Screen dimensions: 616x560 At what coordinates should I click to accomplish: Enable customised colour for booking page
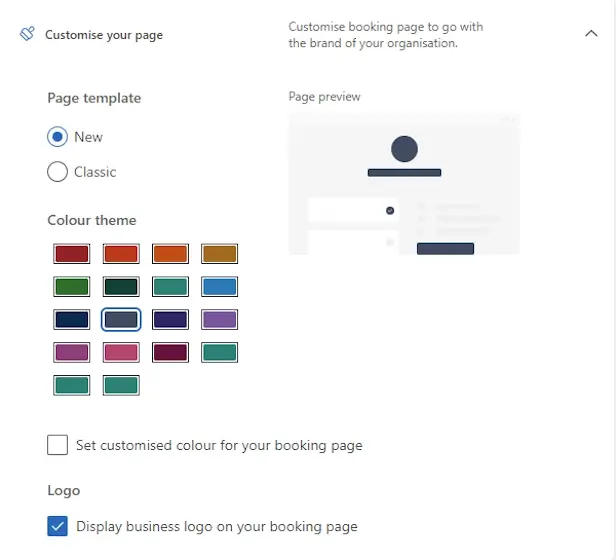click(x=58, y=445)
